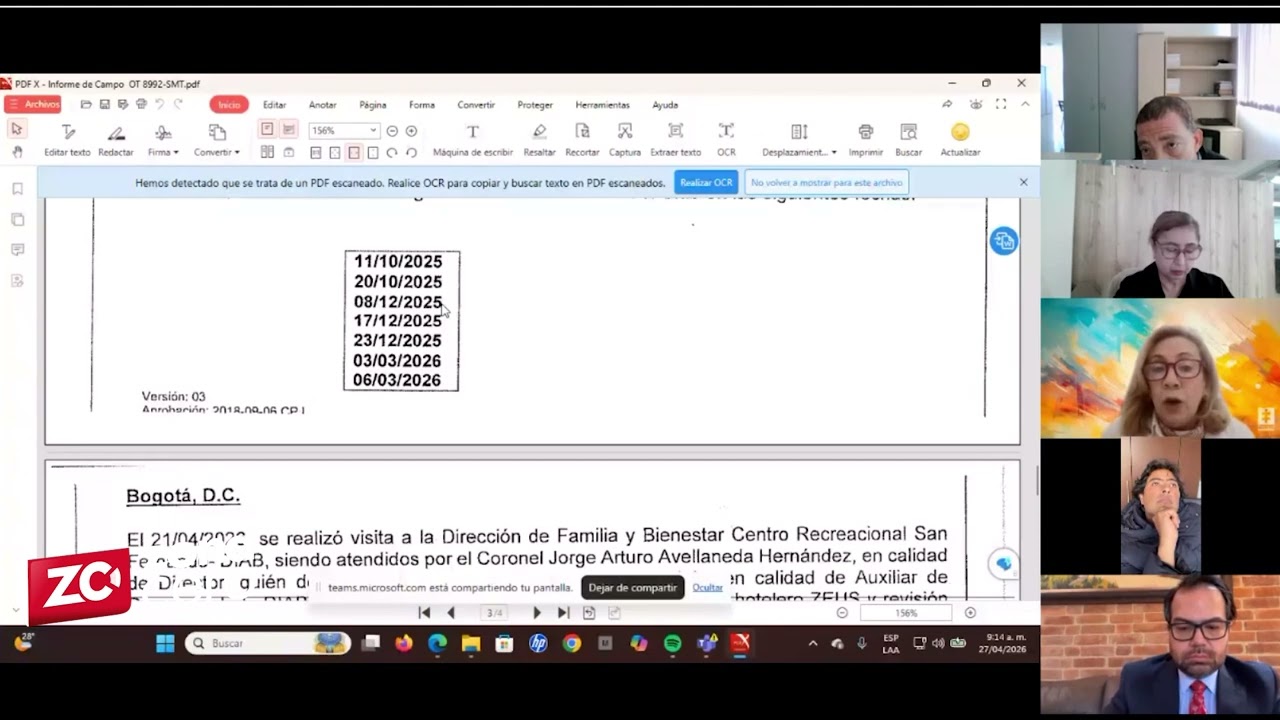Screen dimensions: 1280x720
Task: Toggle single page view mode
Action: point(267,130)
